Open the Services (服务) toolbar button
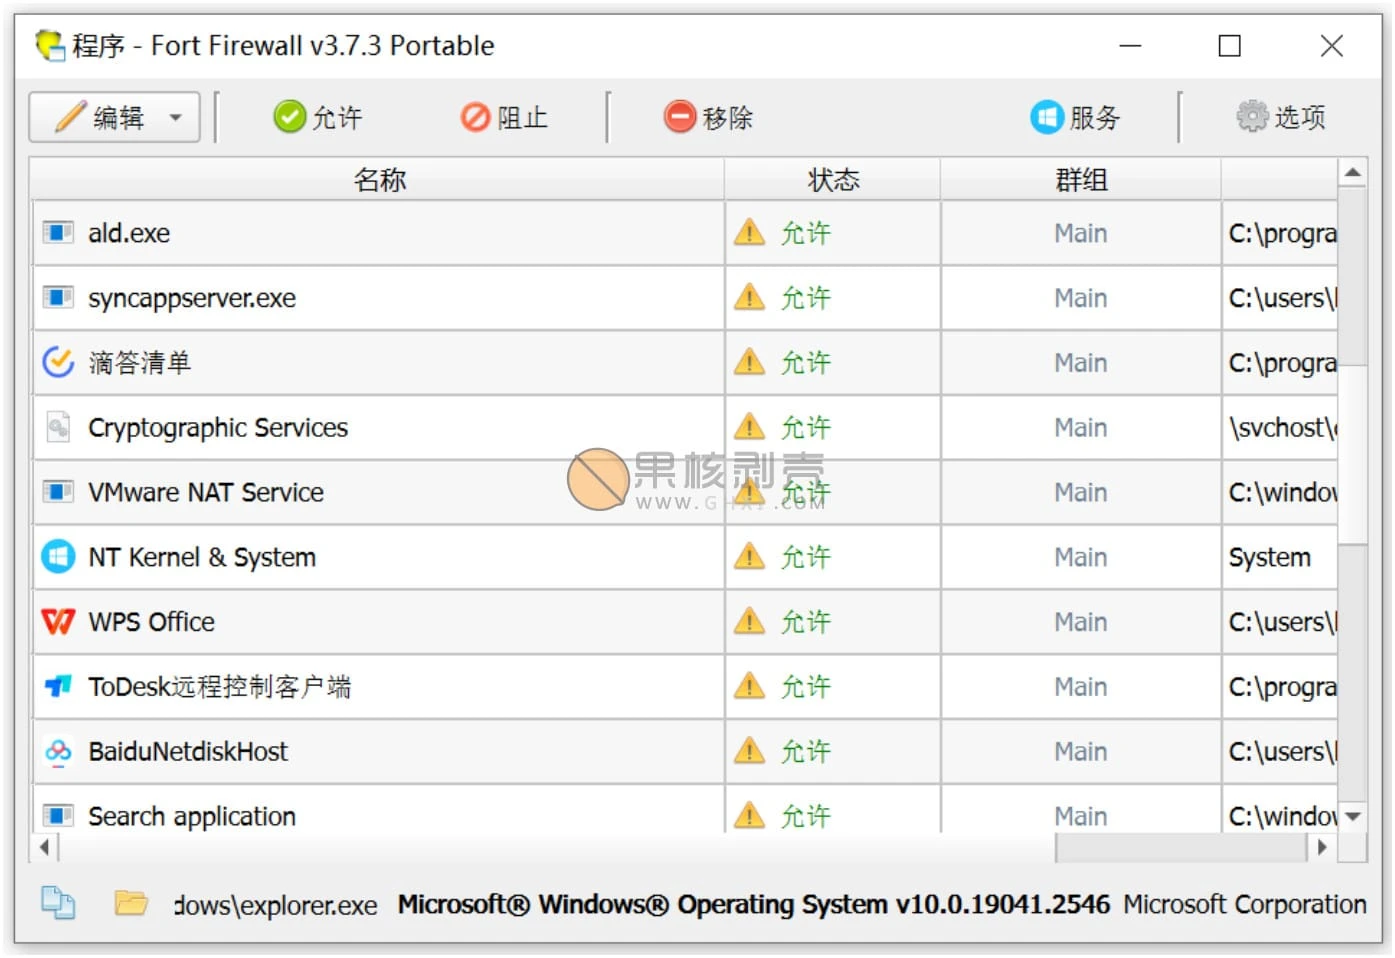 coord(1075,117)
